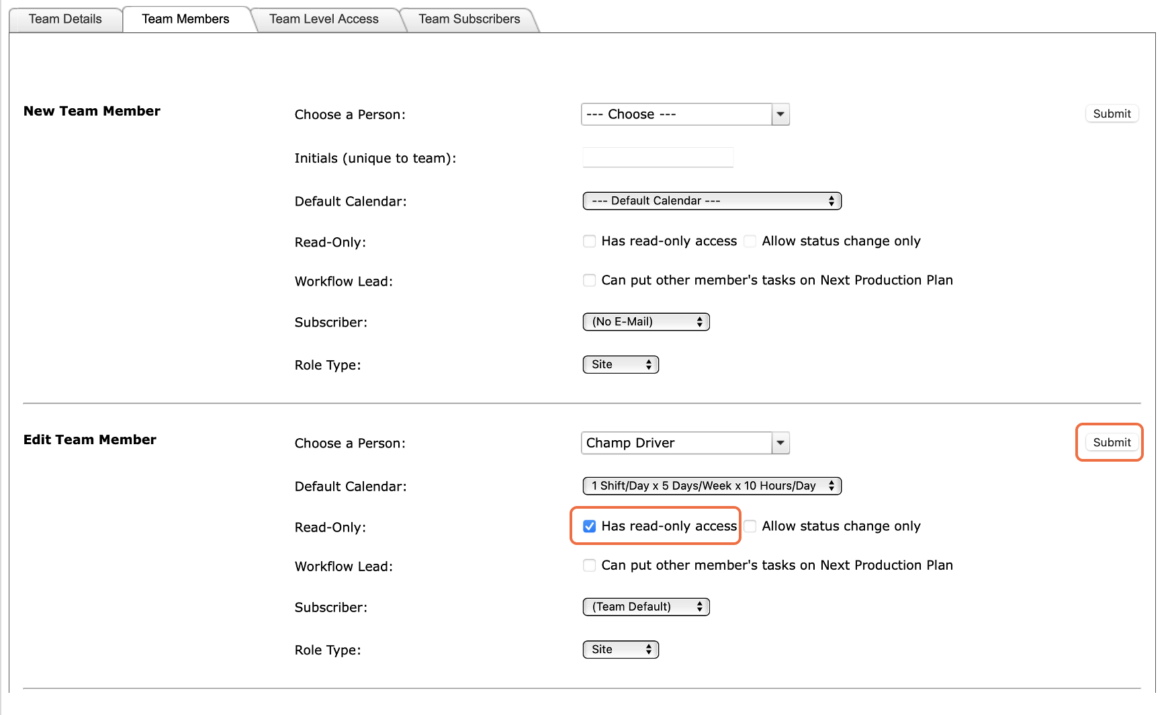Click Submit for Edit Team Member
This screenshot has height=715, width=1170.
[x=1111, y=442]
